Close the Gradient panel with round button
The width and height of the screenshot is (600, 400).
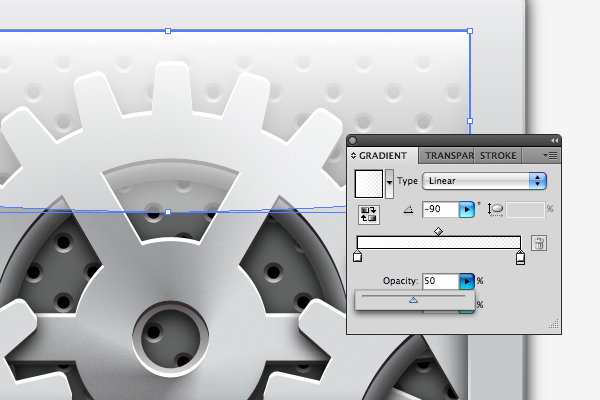[x=352, y=140]
